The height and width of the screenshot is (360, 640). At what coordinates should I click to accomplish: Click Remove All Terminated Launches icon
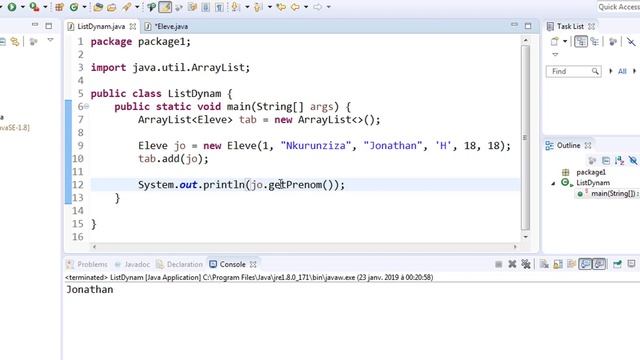526,264
